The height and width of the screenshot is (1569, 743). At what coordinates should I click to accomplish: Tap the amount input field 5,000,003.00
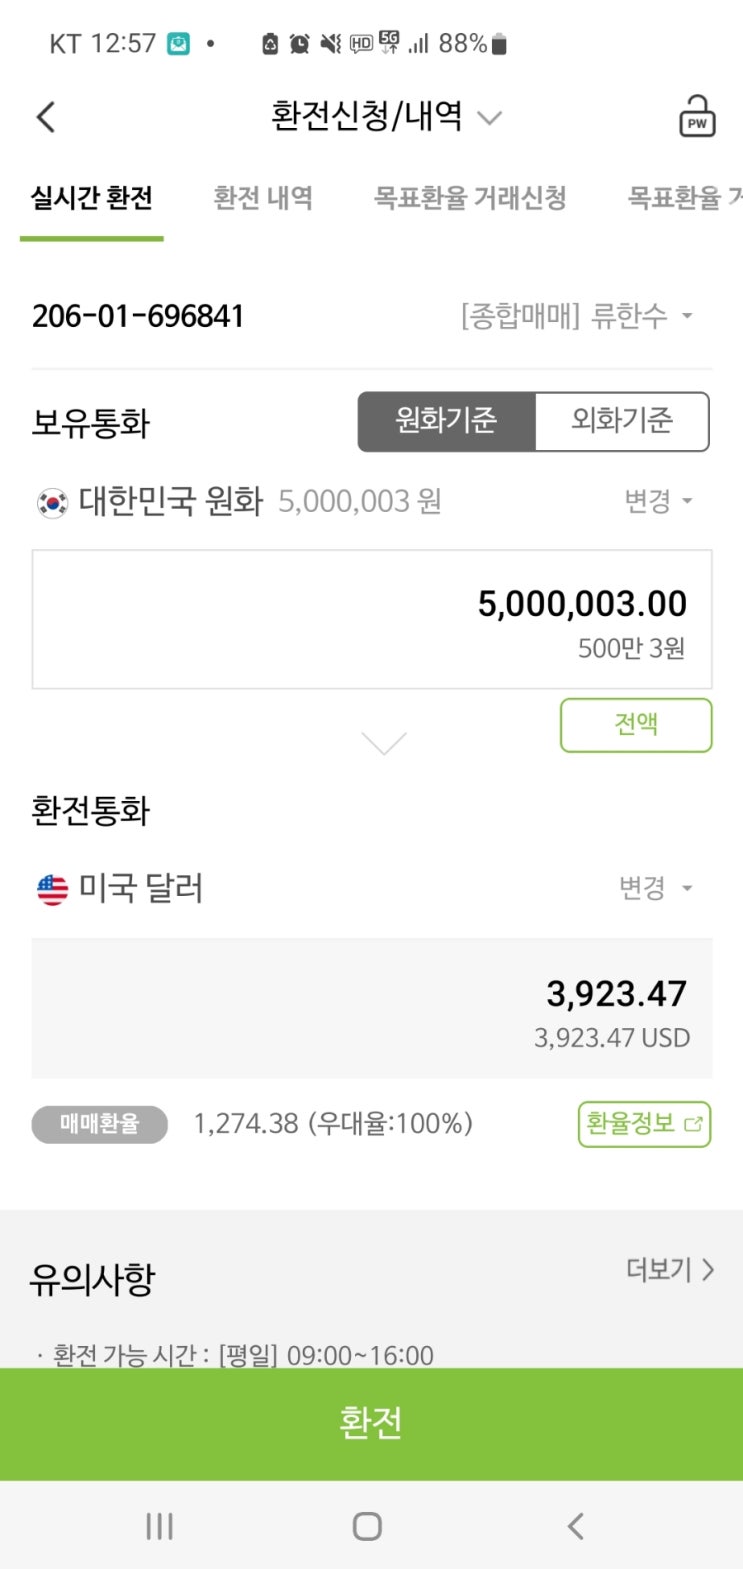(x=372, y=618)
